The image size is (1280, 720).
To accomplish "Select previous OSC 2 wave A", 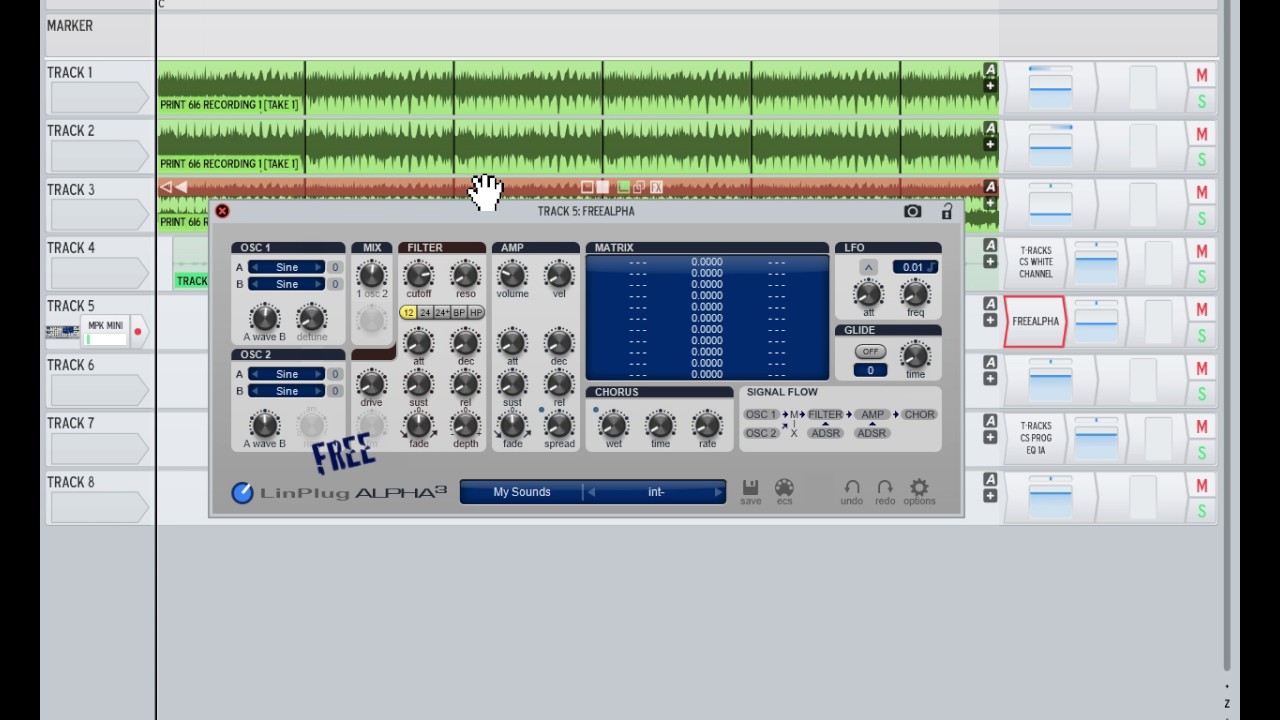I will click(255, 374).
